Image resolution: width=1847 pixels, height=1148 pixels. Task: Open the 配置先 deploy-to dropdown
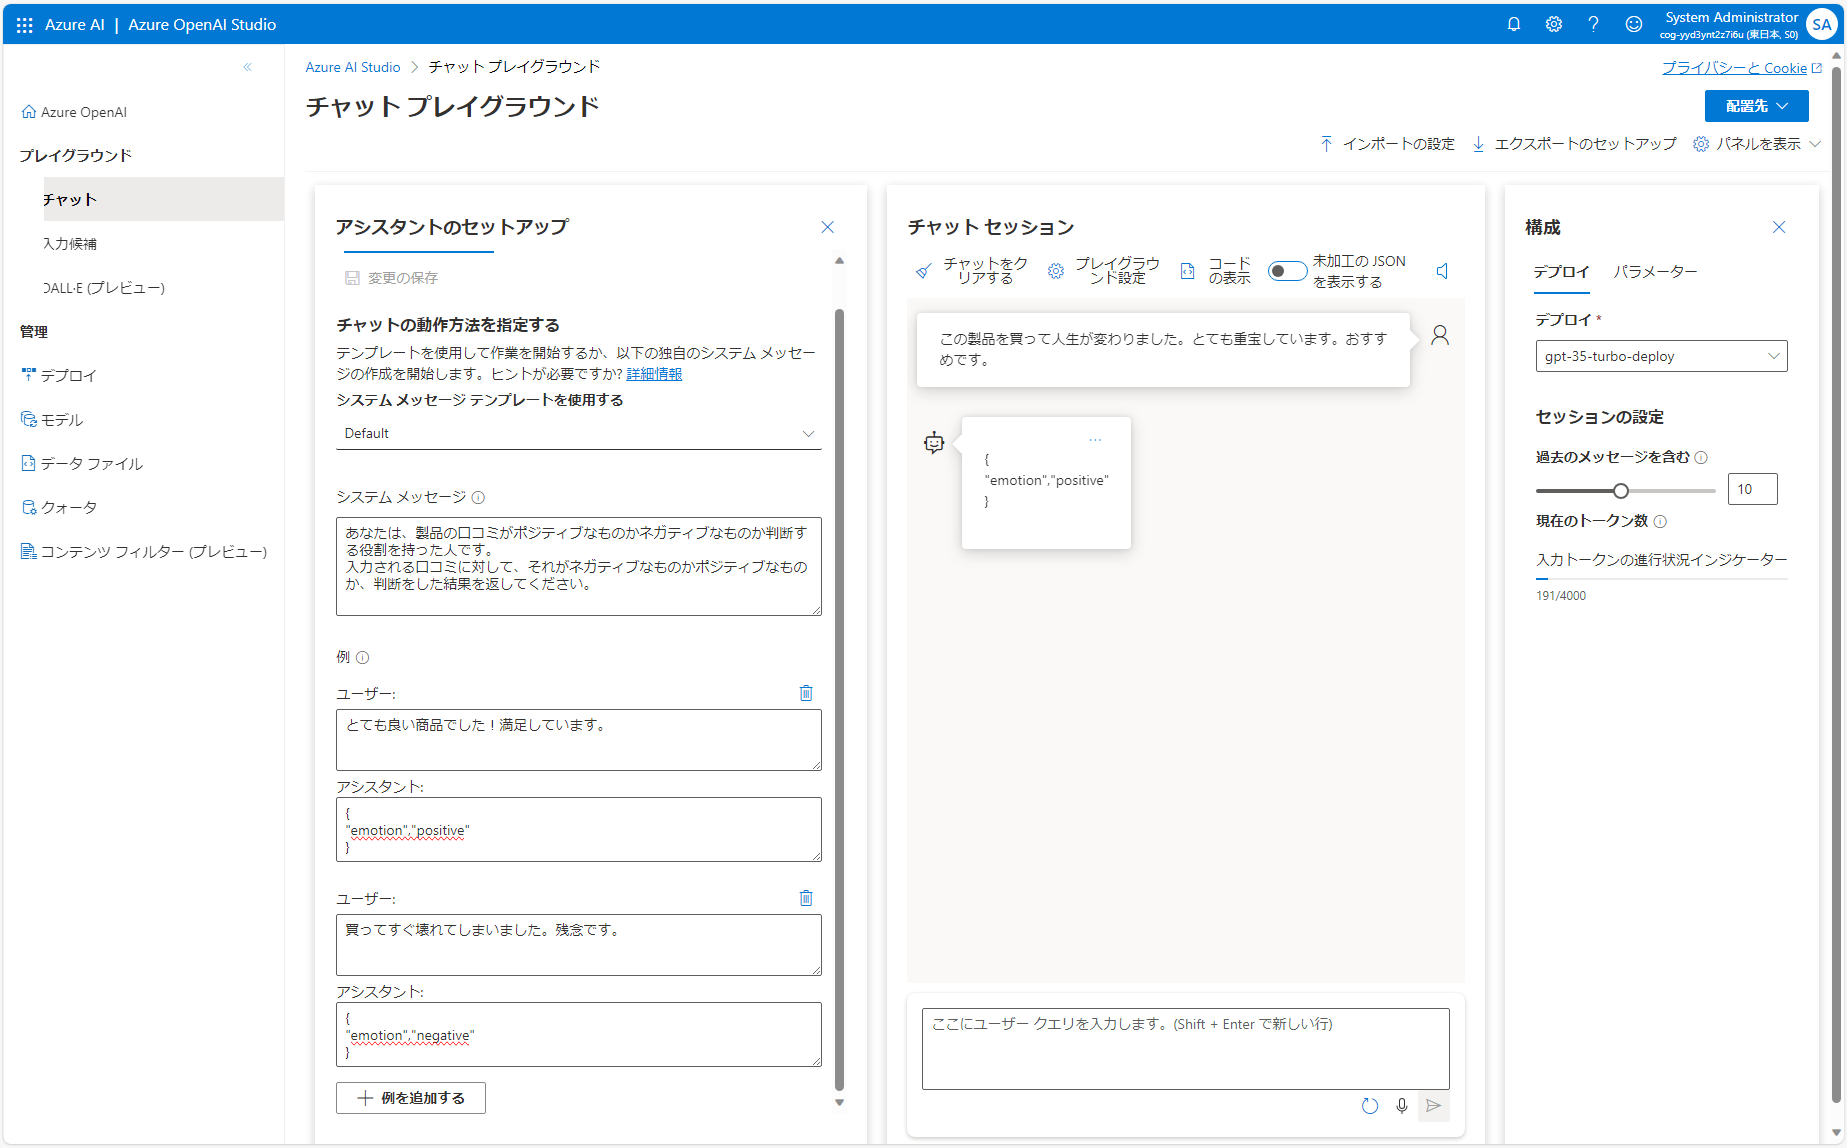click(1756, 106)
